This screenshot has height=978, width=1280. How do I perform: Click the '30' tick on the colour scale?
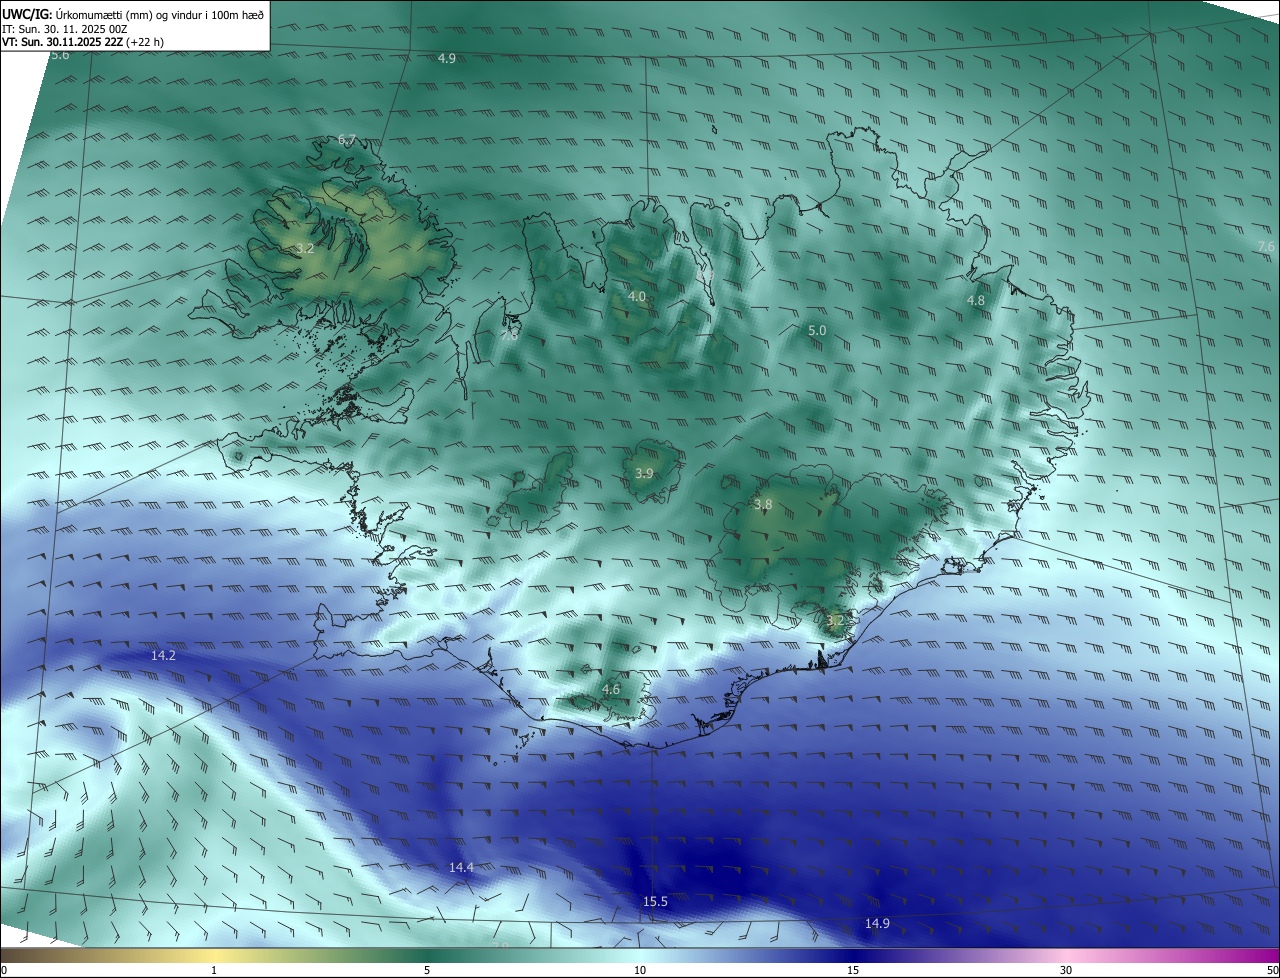point(1066,970)
